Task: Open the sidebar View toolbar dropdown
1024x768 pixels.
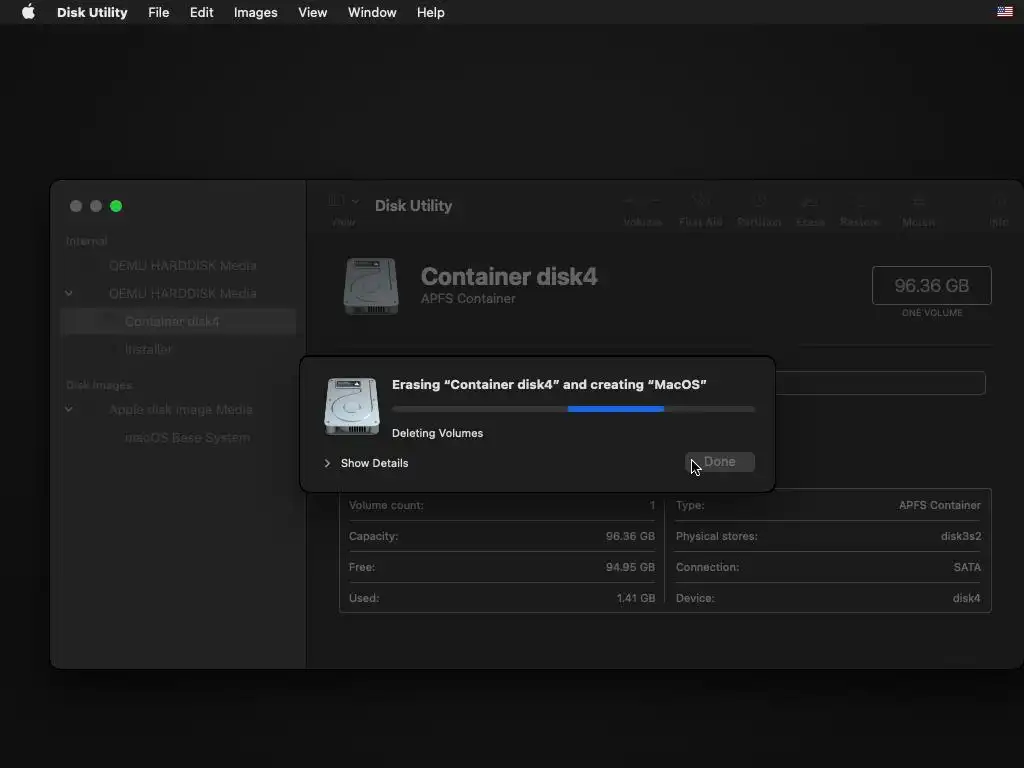Action: pos(344,201)
